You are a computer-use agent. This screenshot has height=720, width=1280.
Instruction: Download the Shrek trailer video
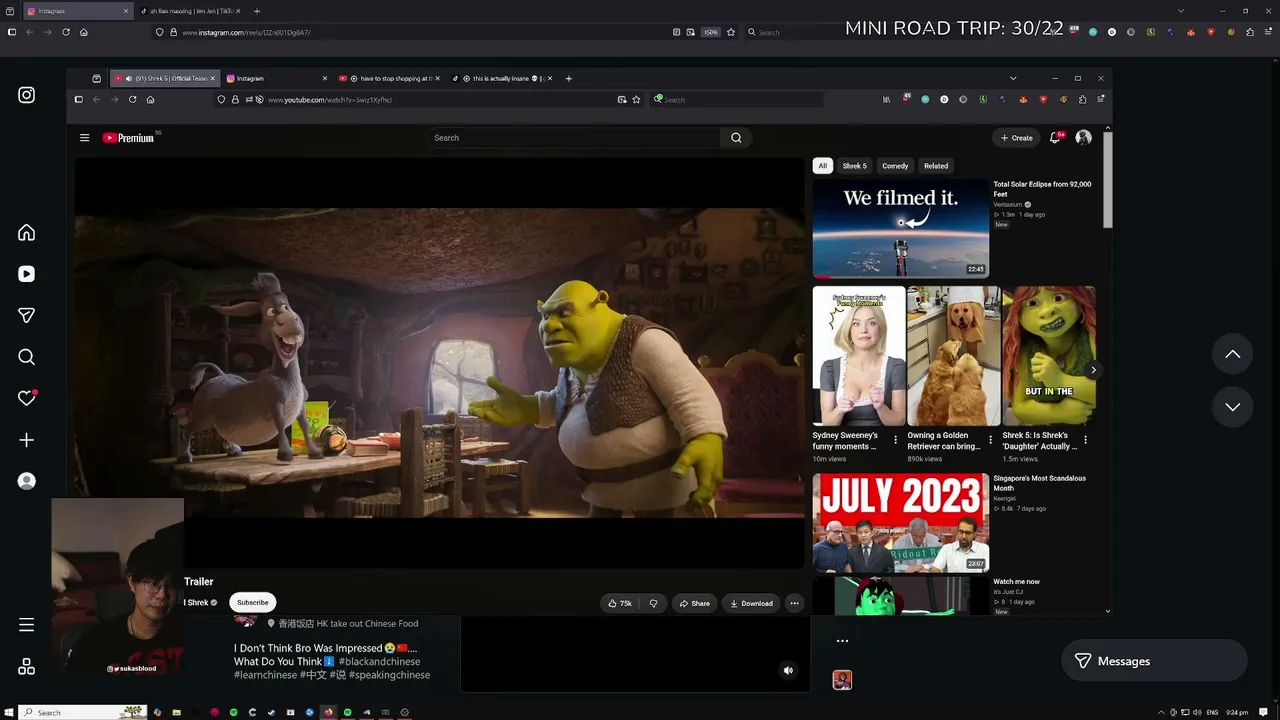click(751, 603)
